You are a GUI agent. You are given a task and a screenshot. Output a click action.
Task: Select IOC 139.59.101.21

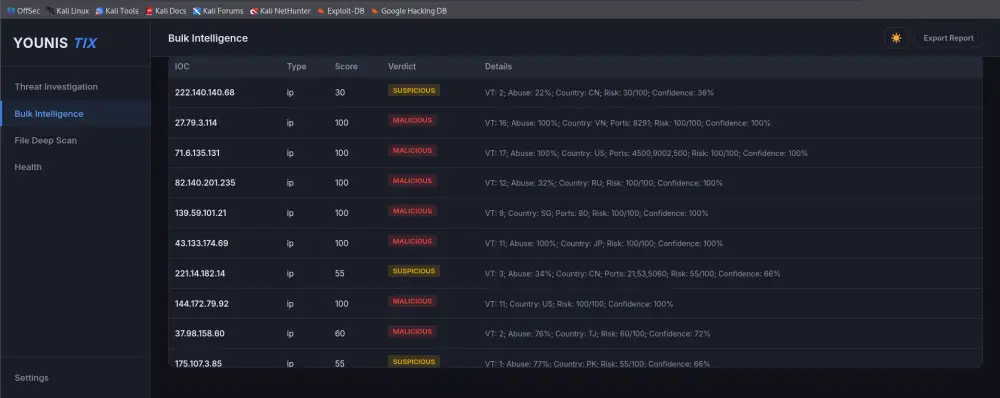(200, 213)
